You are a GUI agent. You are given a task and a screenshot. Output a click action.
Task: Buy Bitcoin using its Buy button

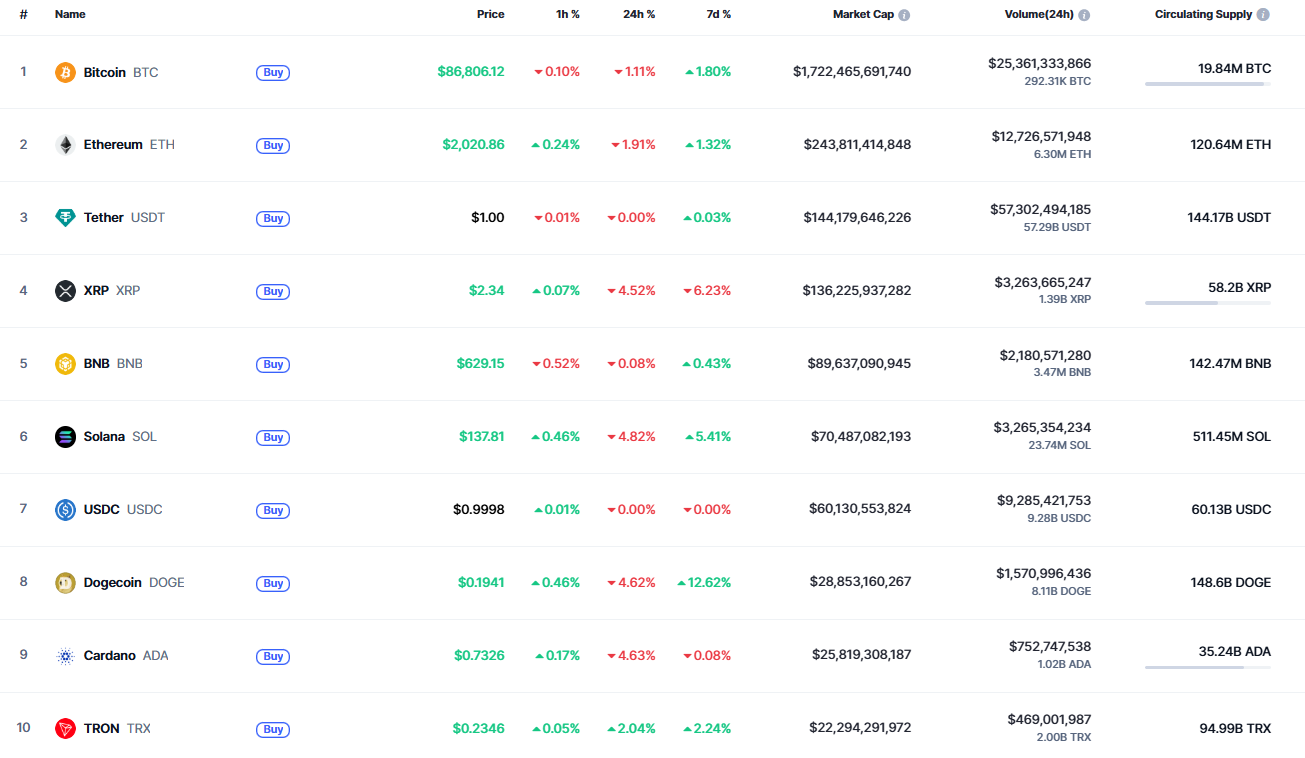pyautogui.click(x=273, y=73)
